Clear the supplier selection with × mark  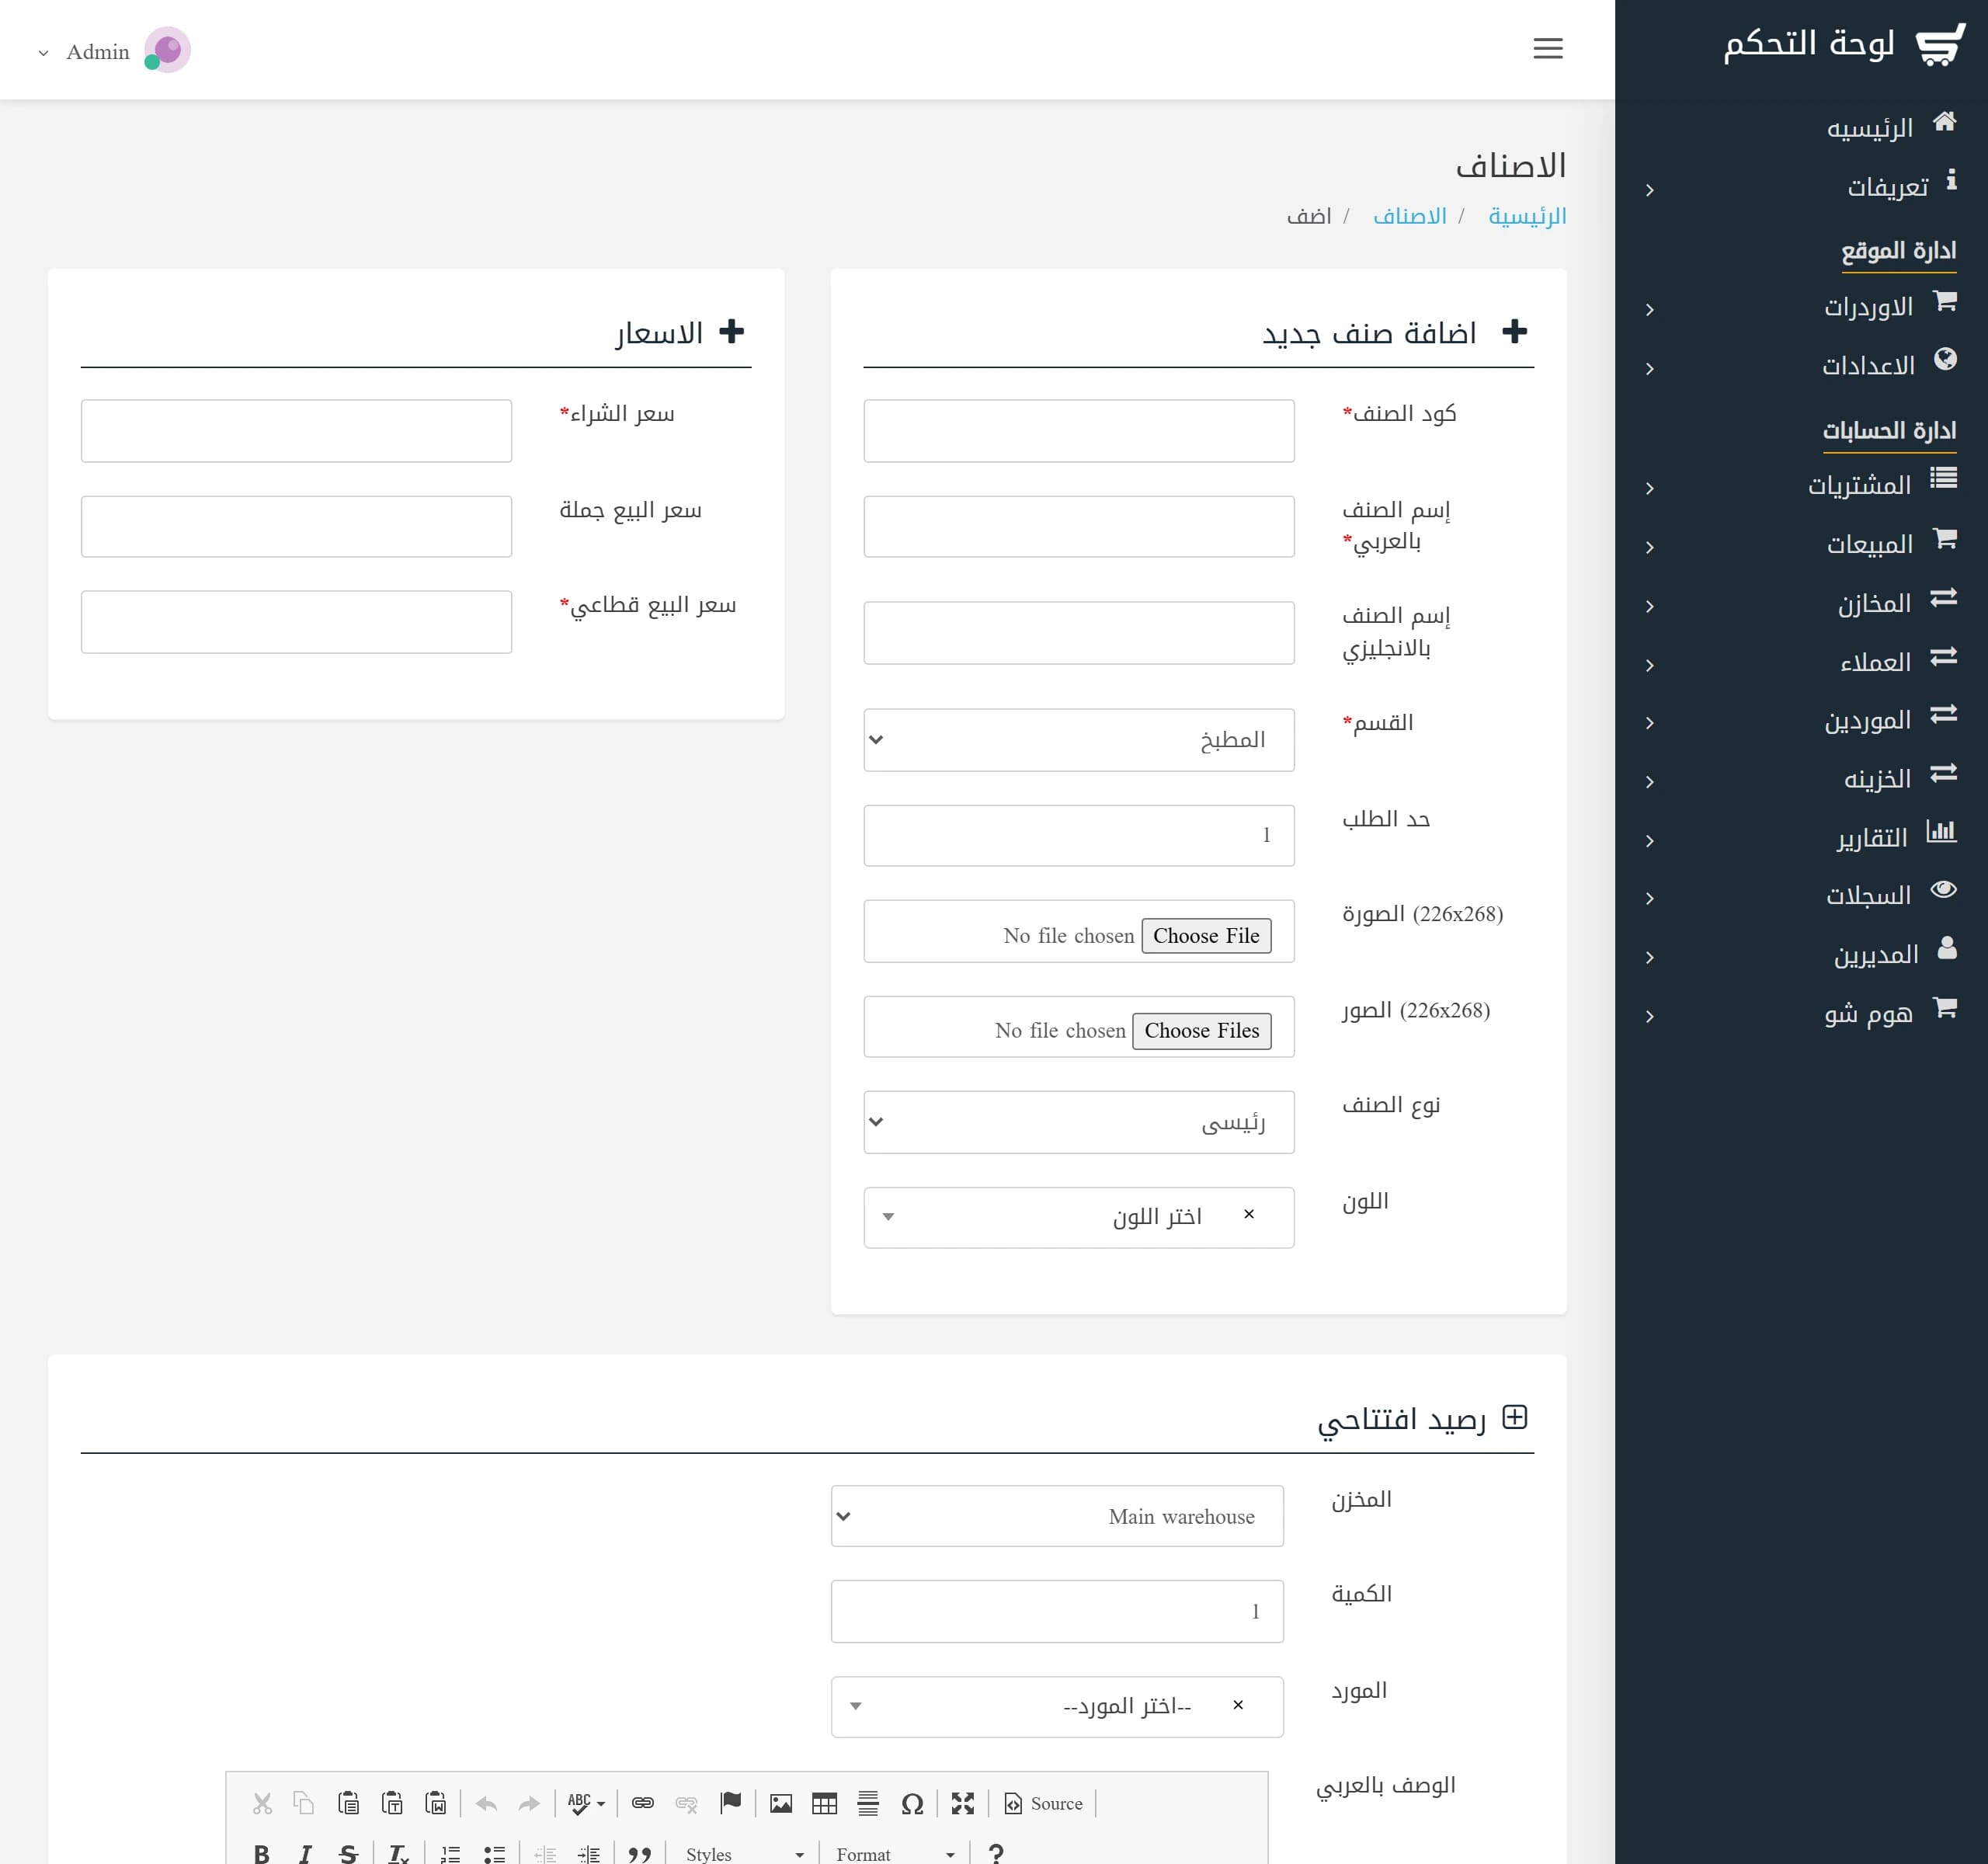tap(1238, 1705)
